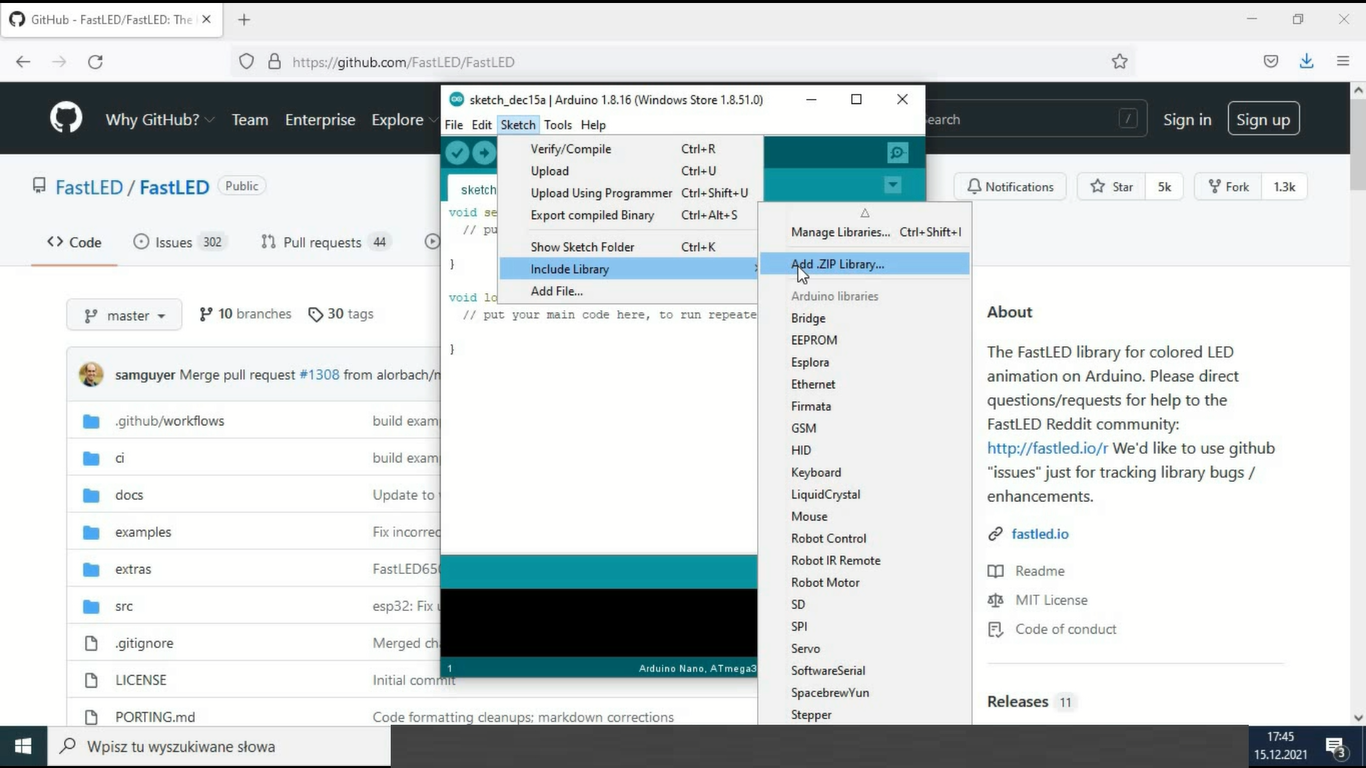This screenshot has width=1366, height=768.
Task: Open the Windows notification center icon
Action: click(1335, 746)
